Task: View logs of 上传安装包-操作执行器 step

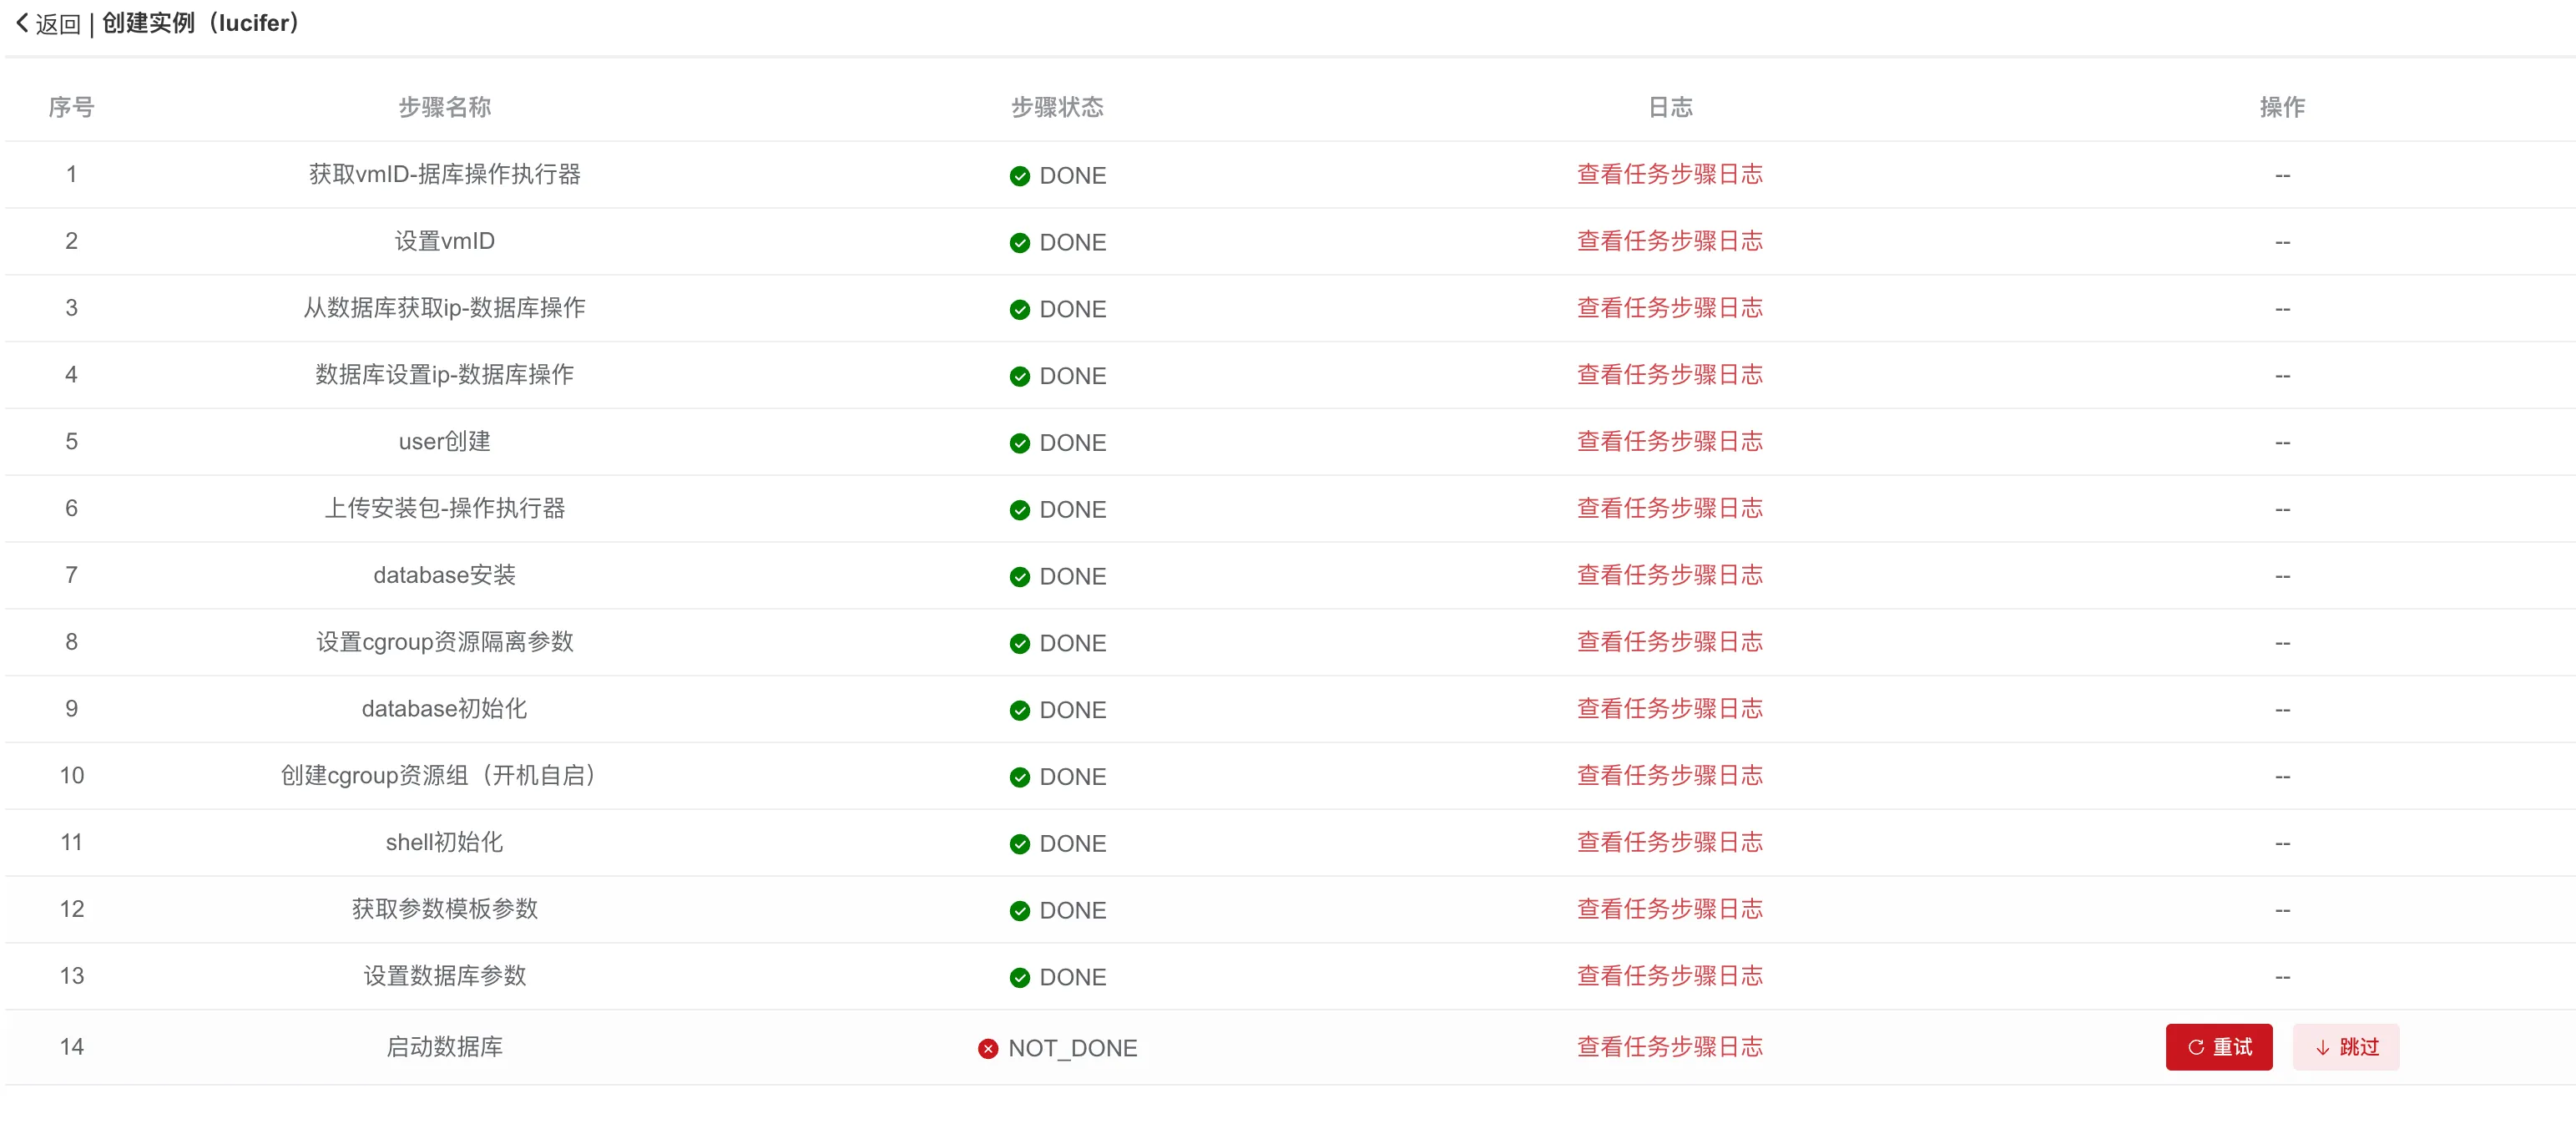Action: [x=1669, y=509]
